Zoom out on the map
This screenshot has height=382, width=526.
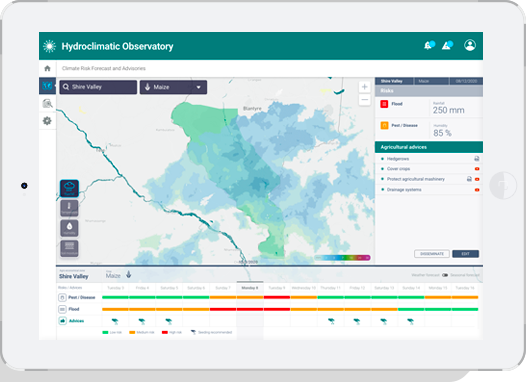click(364, 100)
